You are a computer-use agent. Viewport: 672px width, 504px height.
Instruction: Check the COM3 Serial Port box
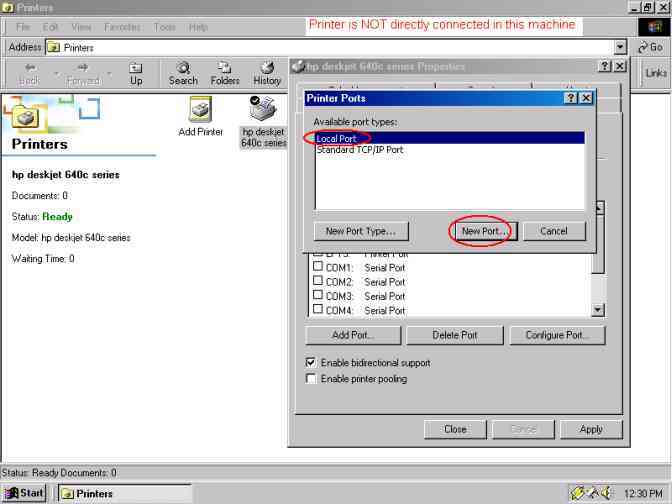[x=318, y=296]
